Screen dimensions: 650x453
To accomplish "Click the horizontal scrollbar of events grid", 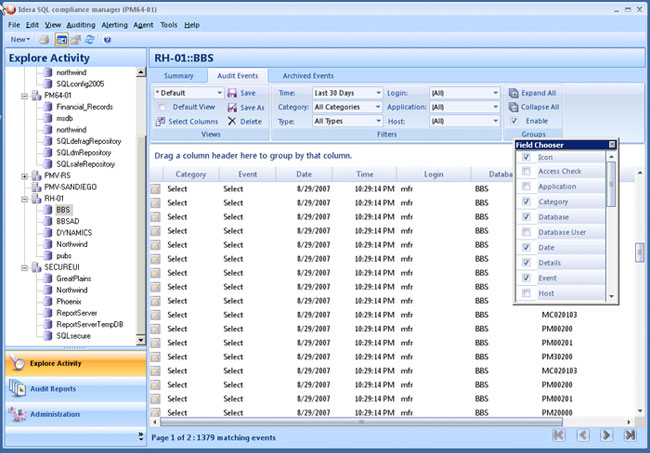I will click(x=361, y=422).
